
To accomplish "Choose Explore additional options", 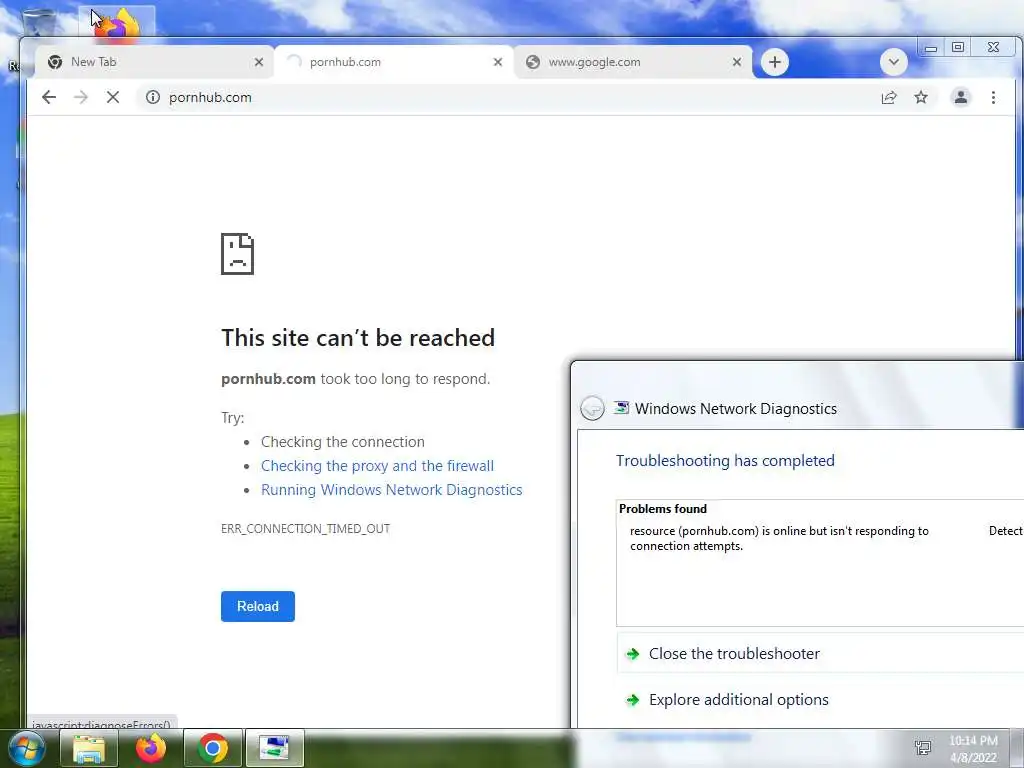I will coord(820,700).
